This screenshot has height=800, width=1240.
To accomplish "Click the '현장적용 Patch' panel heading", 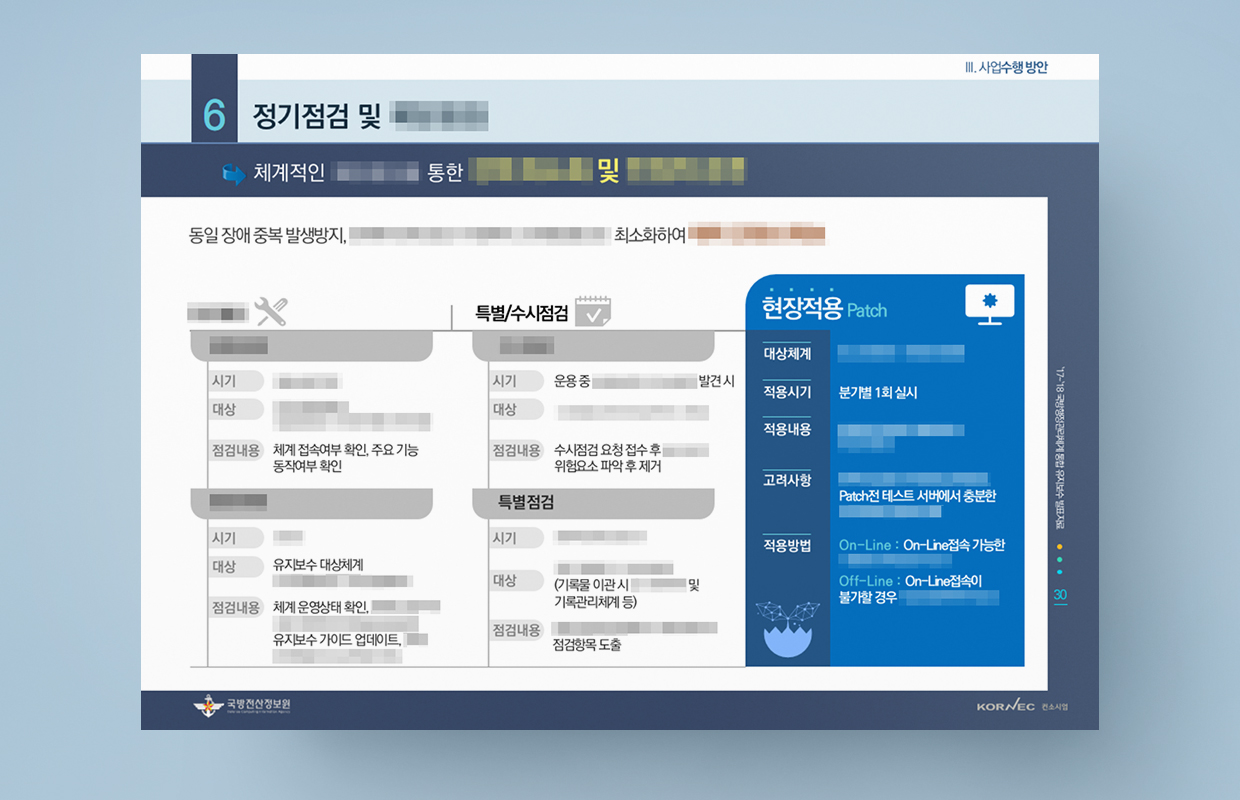I will point(824,309).
